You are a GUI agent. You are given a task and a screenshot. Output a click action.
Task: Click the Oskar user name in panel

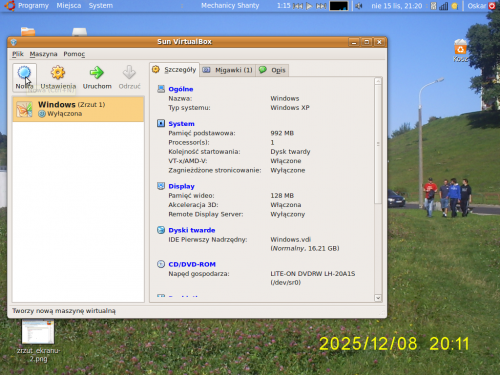tap(477, 6)
